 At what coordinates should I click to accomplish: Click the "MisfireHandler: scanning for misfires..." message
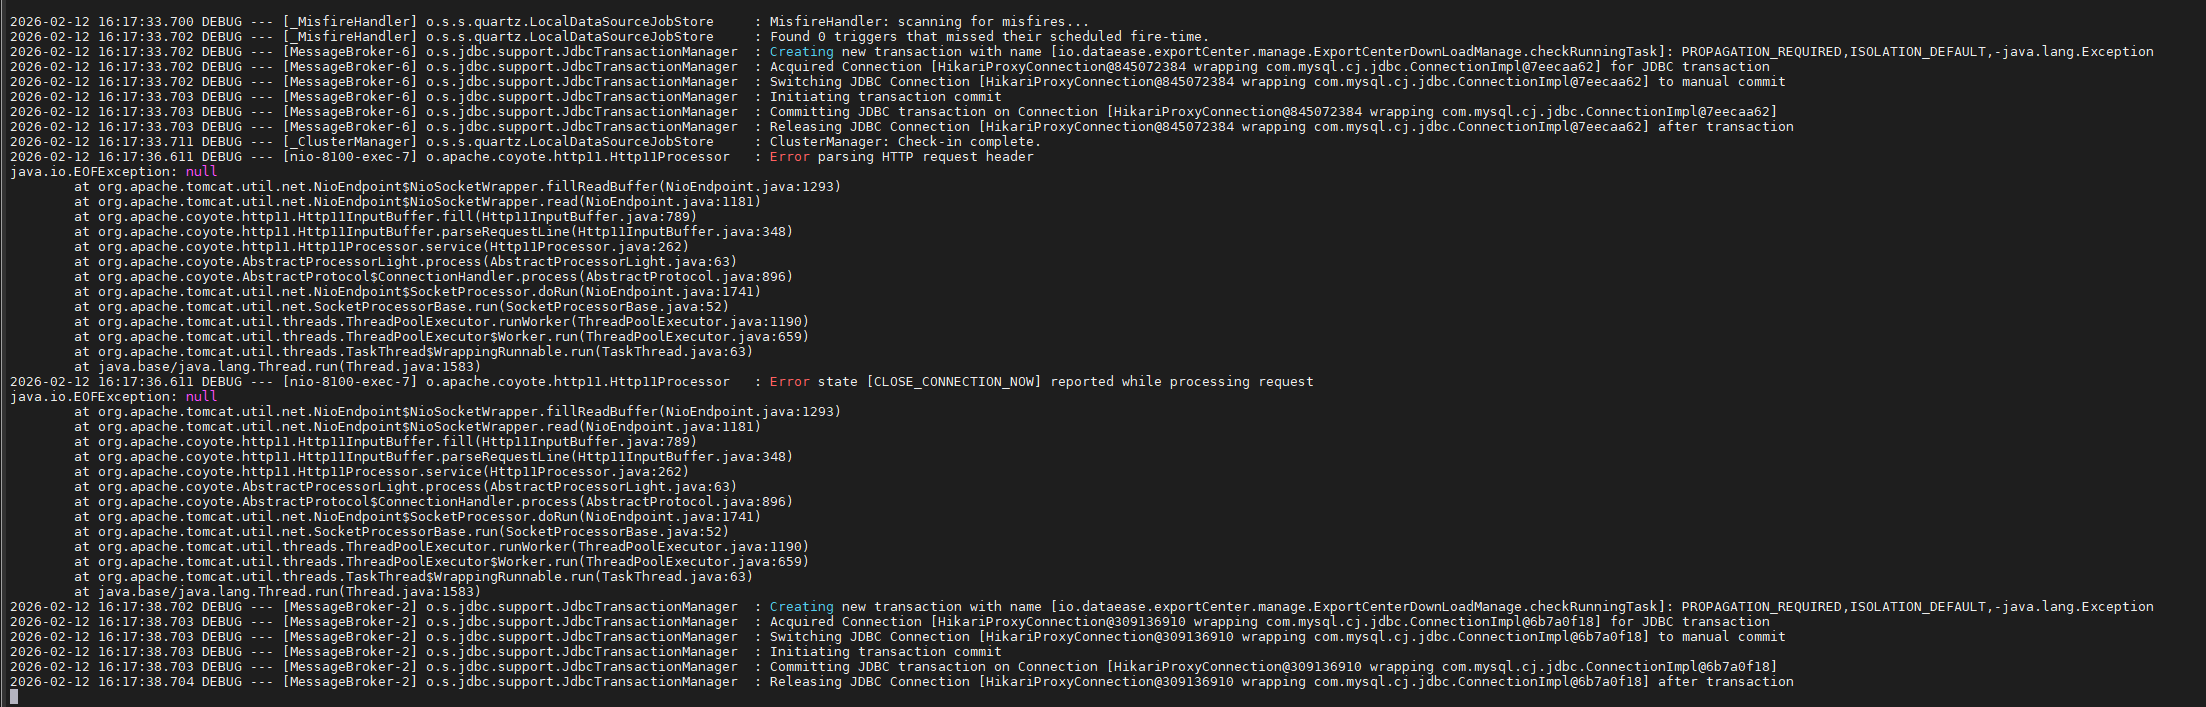[x=929, y=21]
